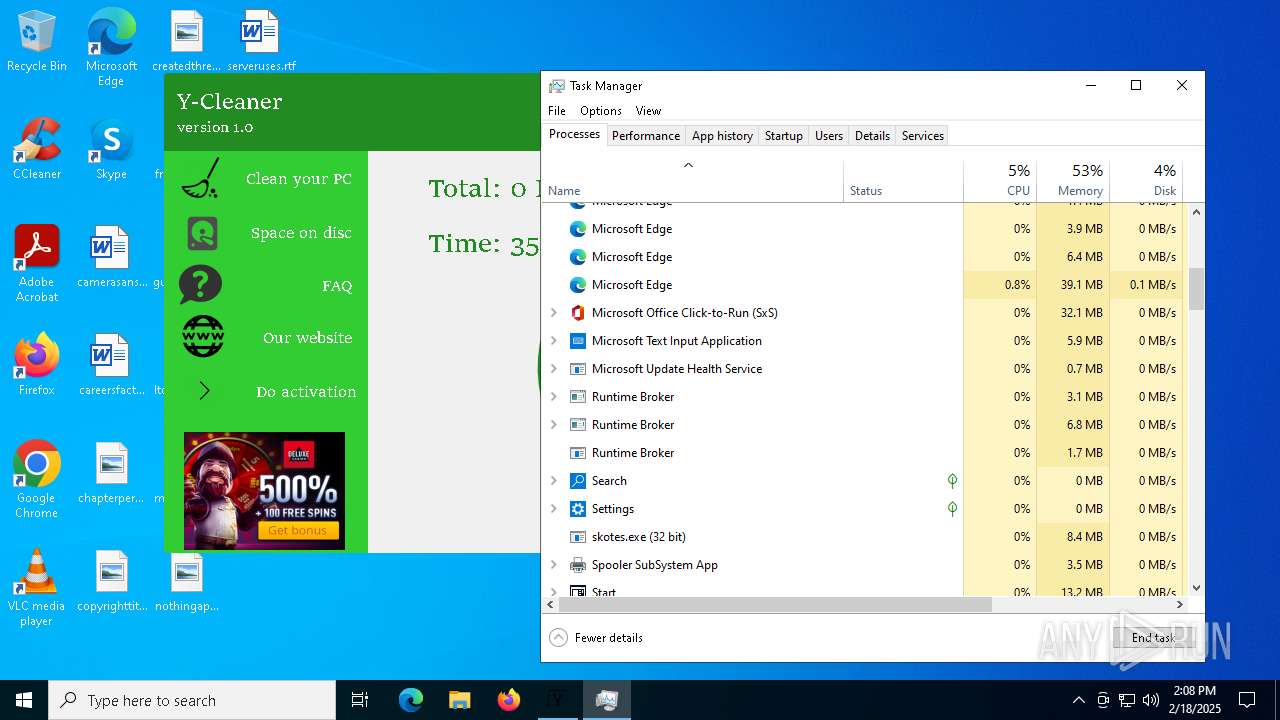Expand Spooler SubSystem App process
Image resolution: width=1280 pixels, height=720 pixels.
(x=554, y=565)
